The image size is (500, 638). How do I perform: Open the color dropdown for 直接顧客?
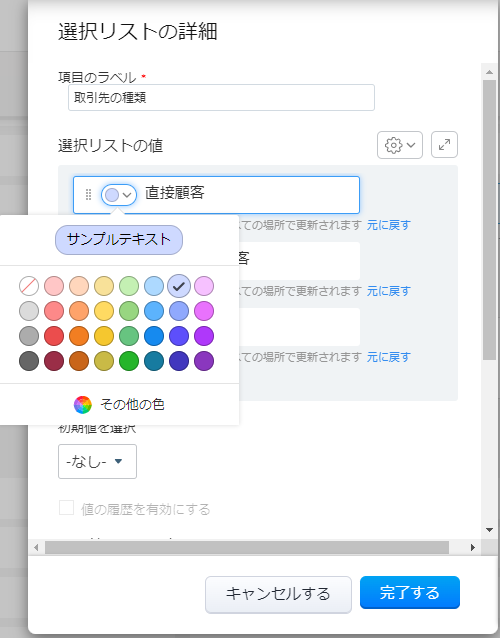(x=119, y=195)
